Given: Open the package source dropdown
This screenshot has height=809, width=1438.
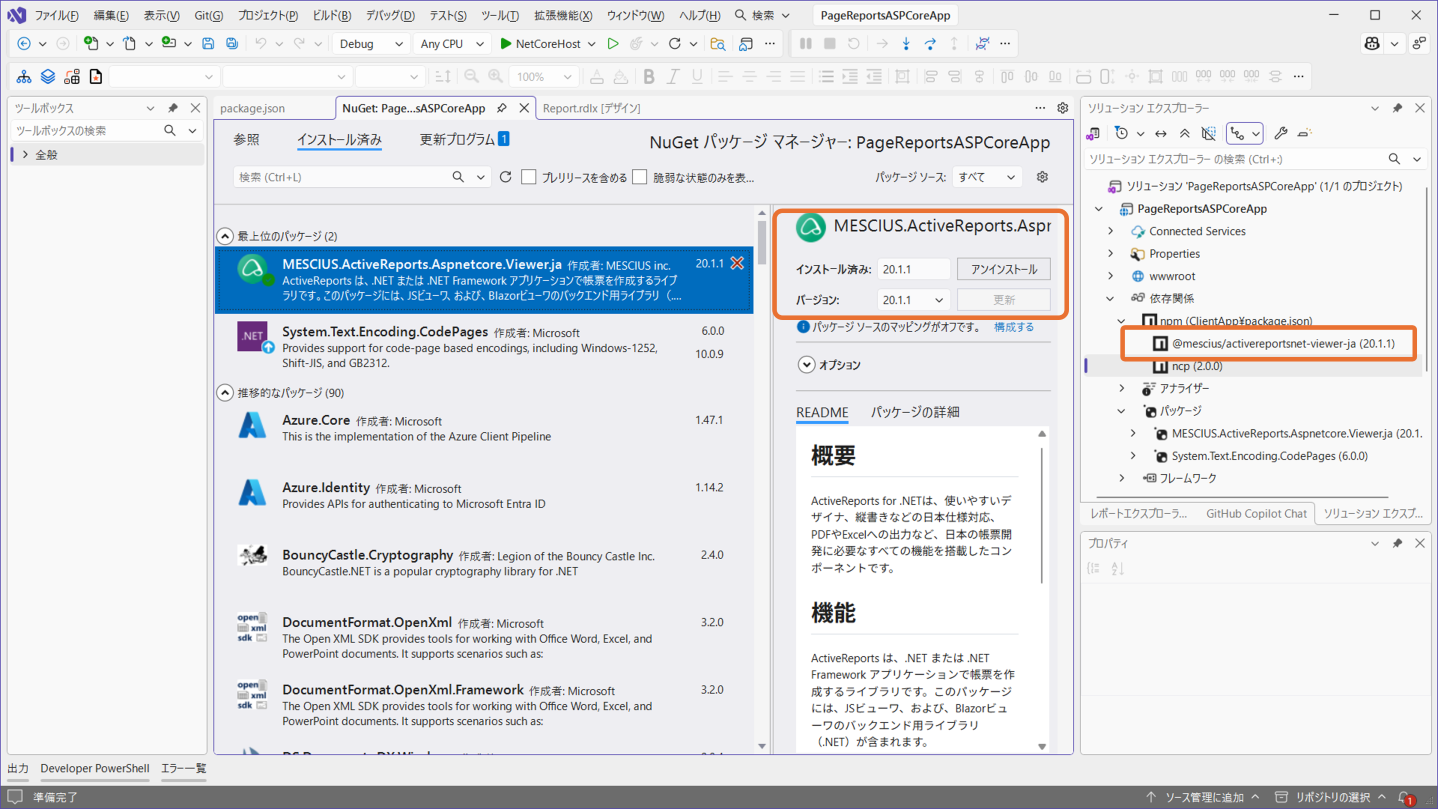Looking at the screenshot, I should [x=987, y=177].
